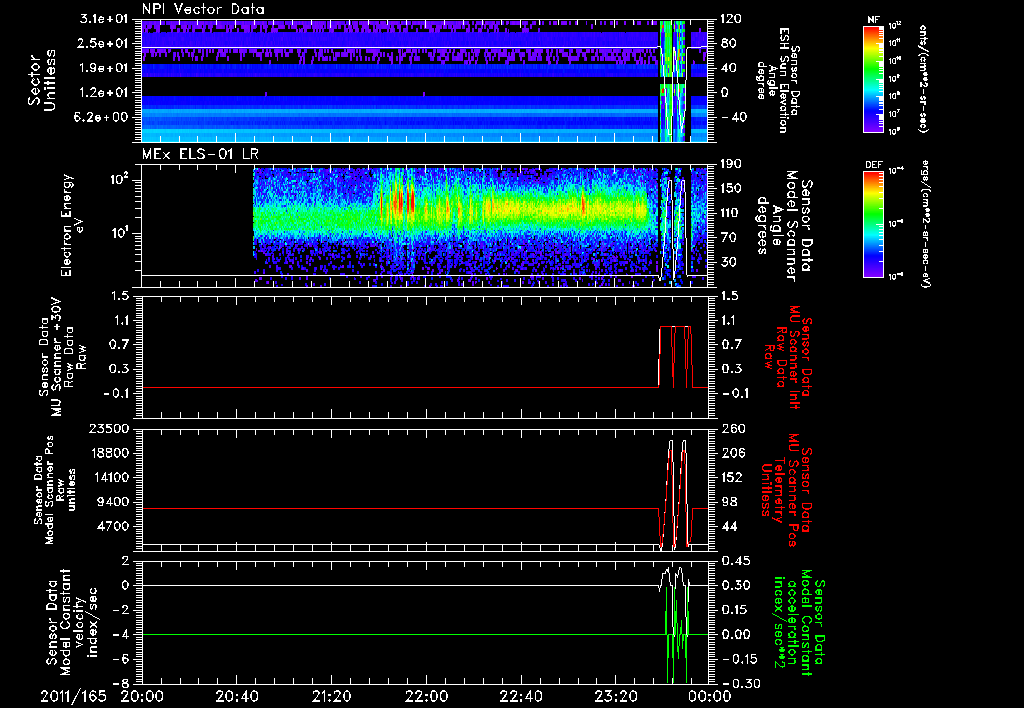This screenshot has height=708, width=1024.
Task: Click the "-8" velocity tick label
Action: point(121,683)
